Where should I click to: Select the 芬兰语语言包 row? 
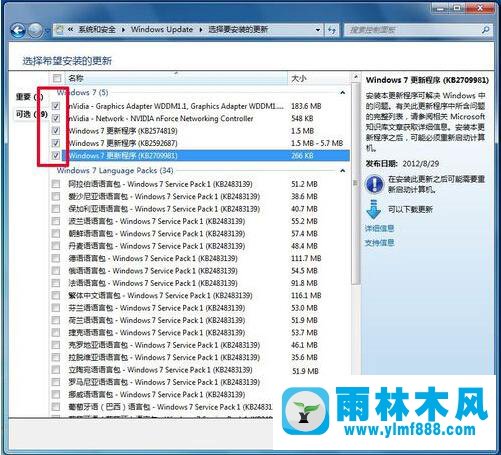pyautogui.click(x=200, y=308)
